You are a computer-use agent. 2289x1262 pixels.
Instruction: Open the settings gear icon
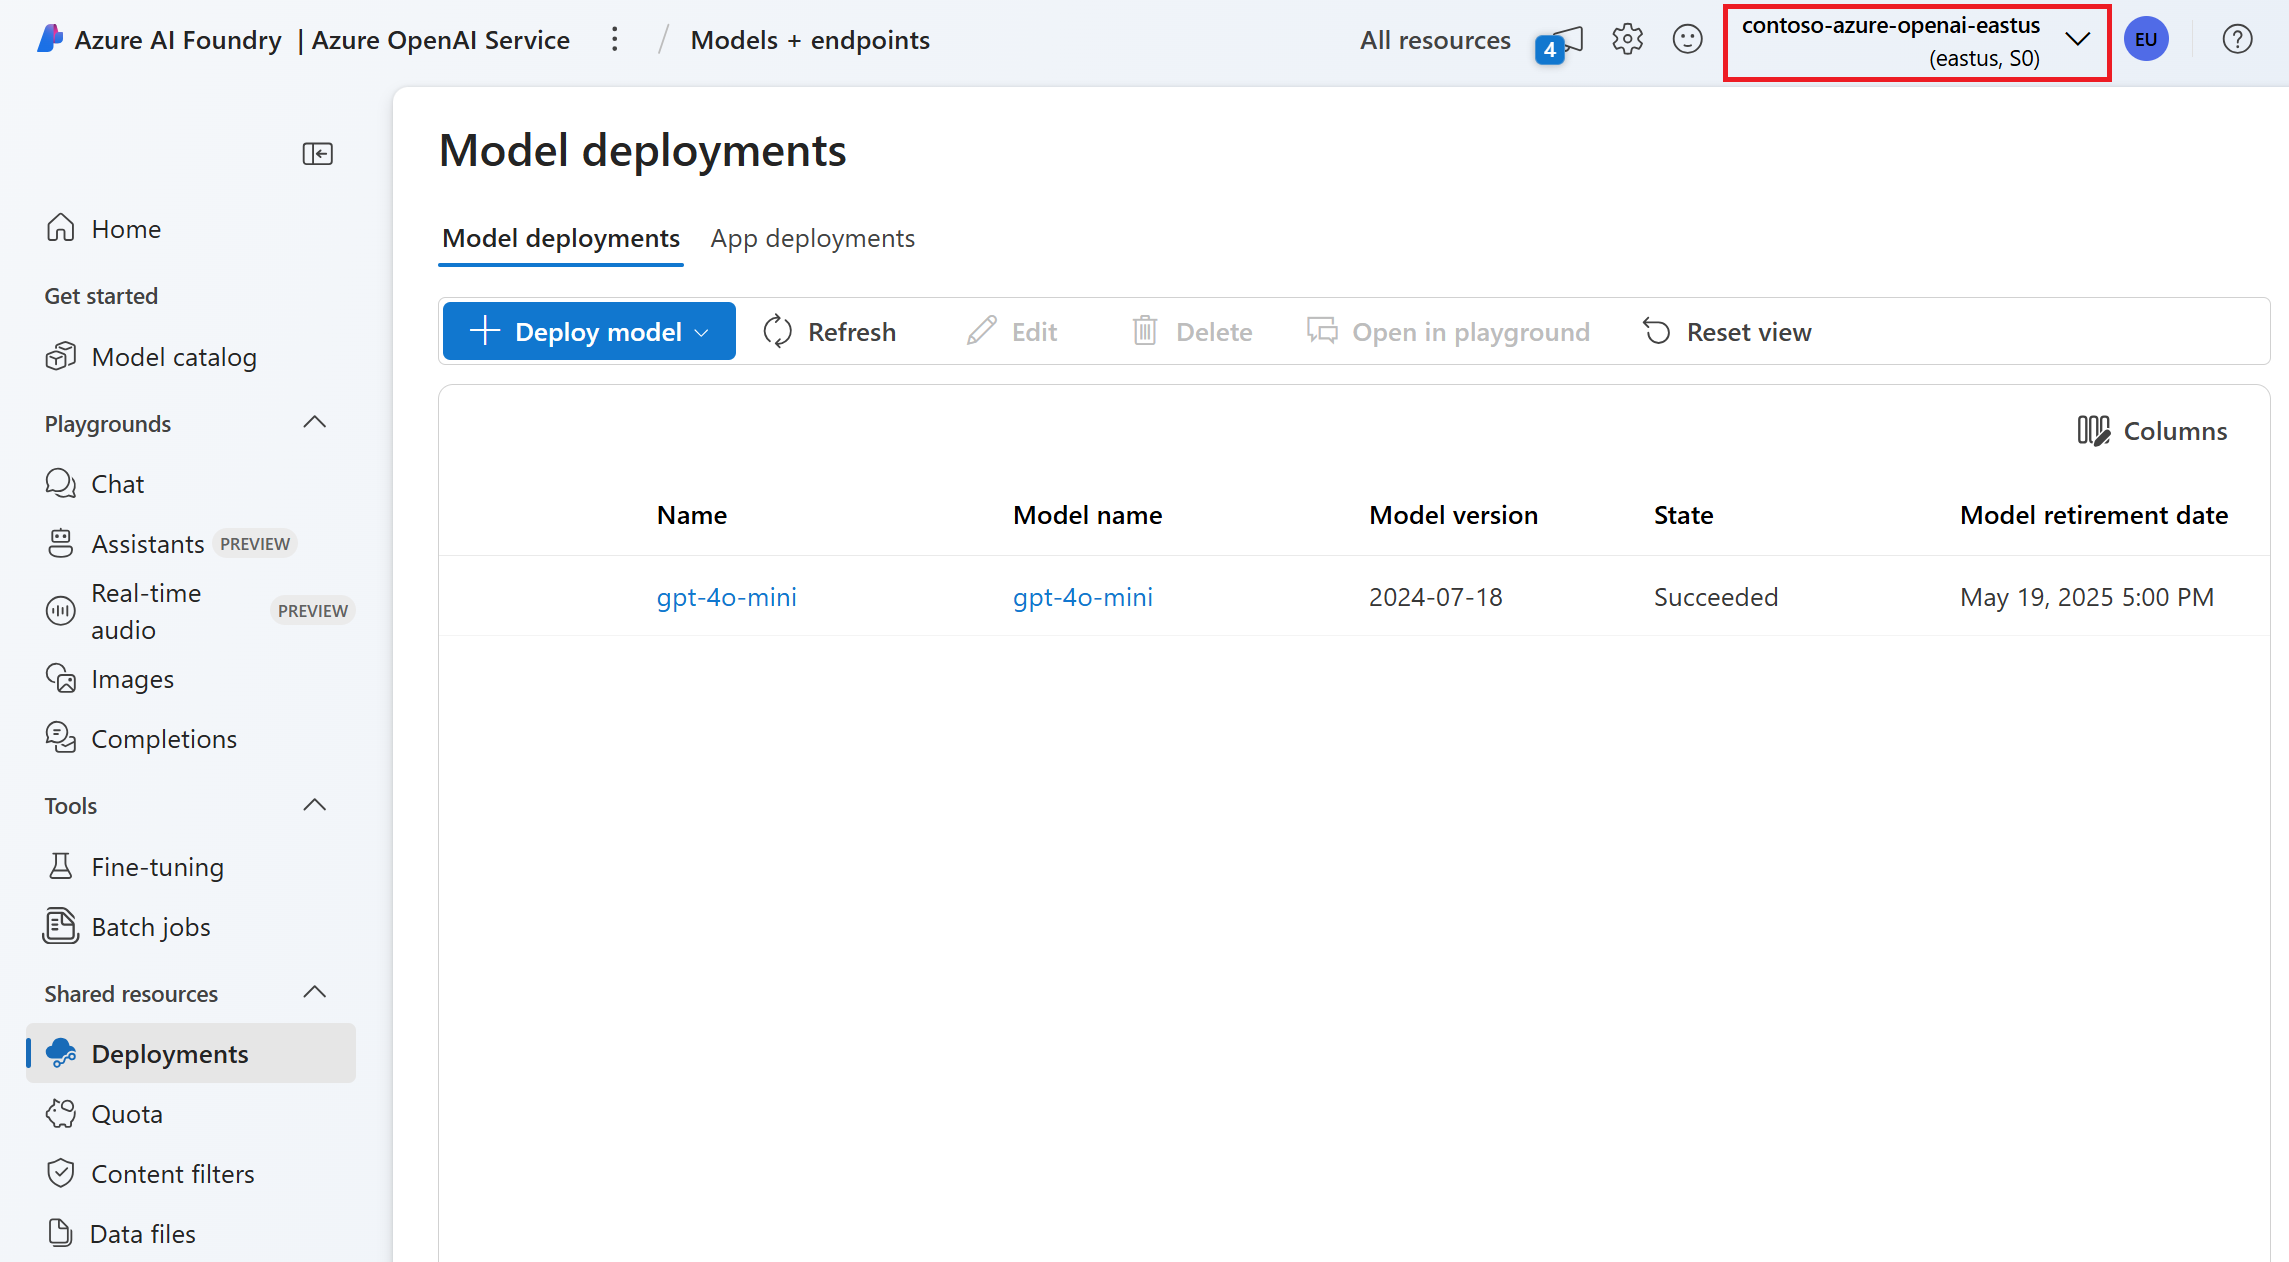point(1627,40)
